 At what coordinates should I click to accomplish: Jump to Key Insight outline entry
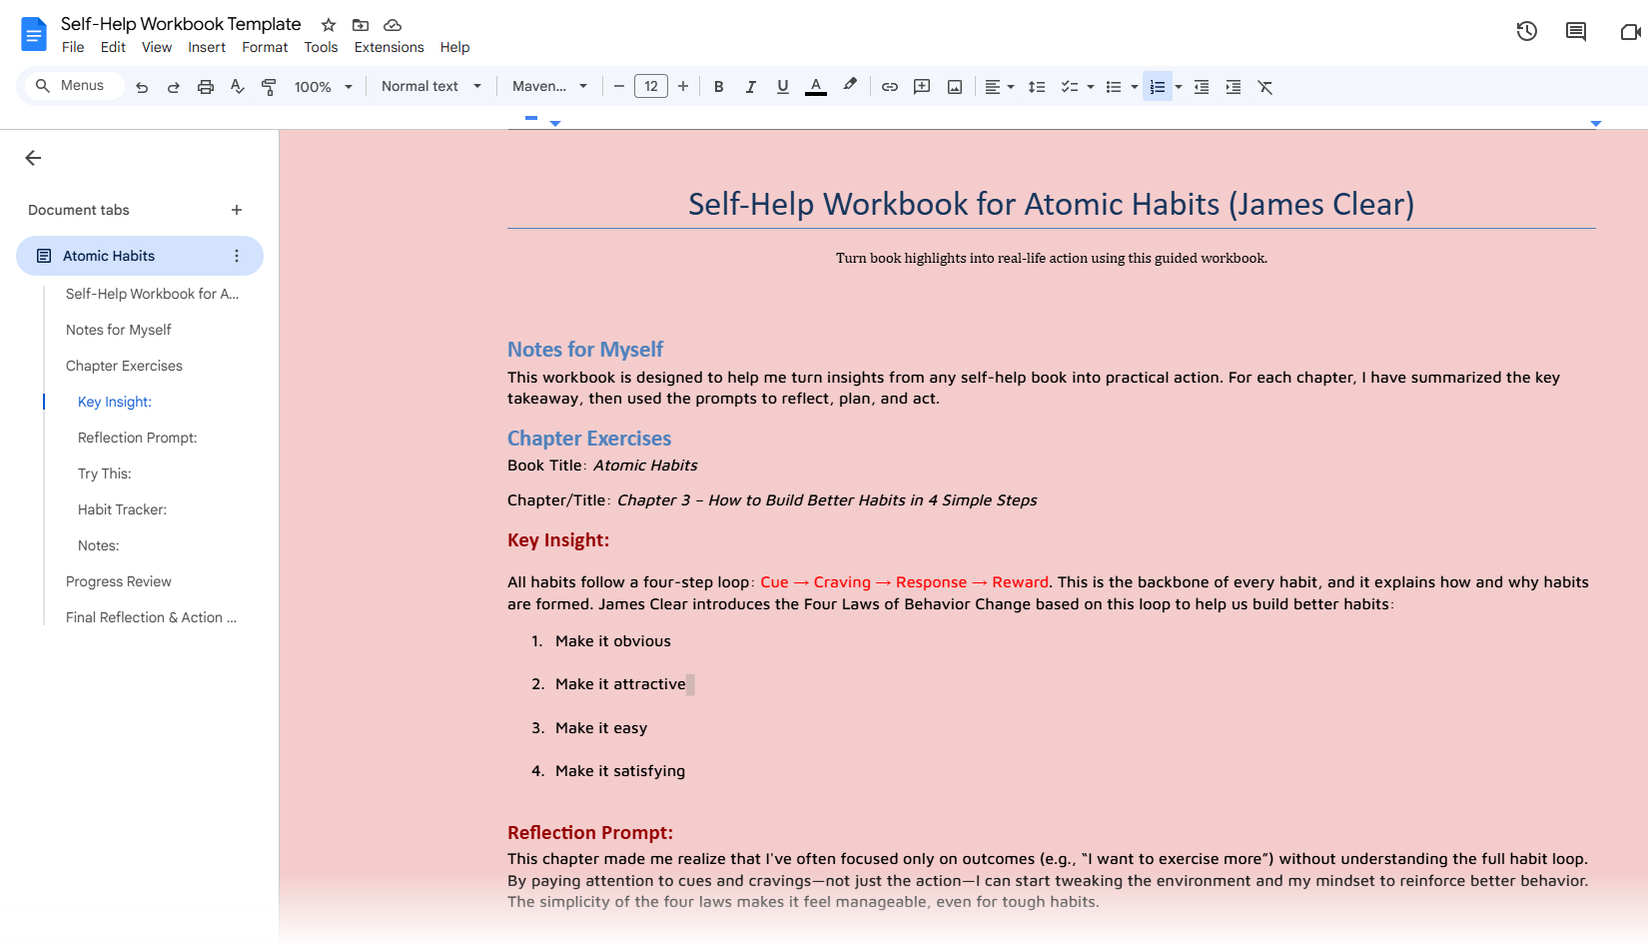tap(115, 402)
